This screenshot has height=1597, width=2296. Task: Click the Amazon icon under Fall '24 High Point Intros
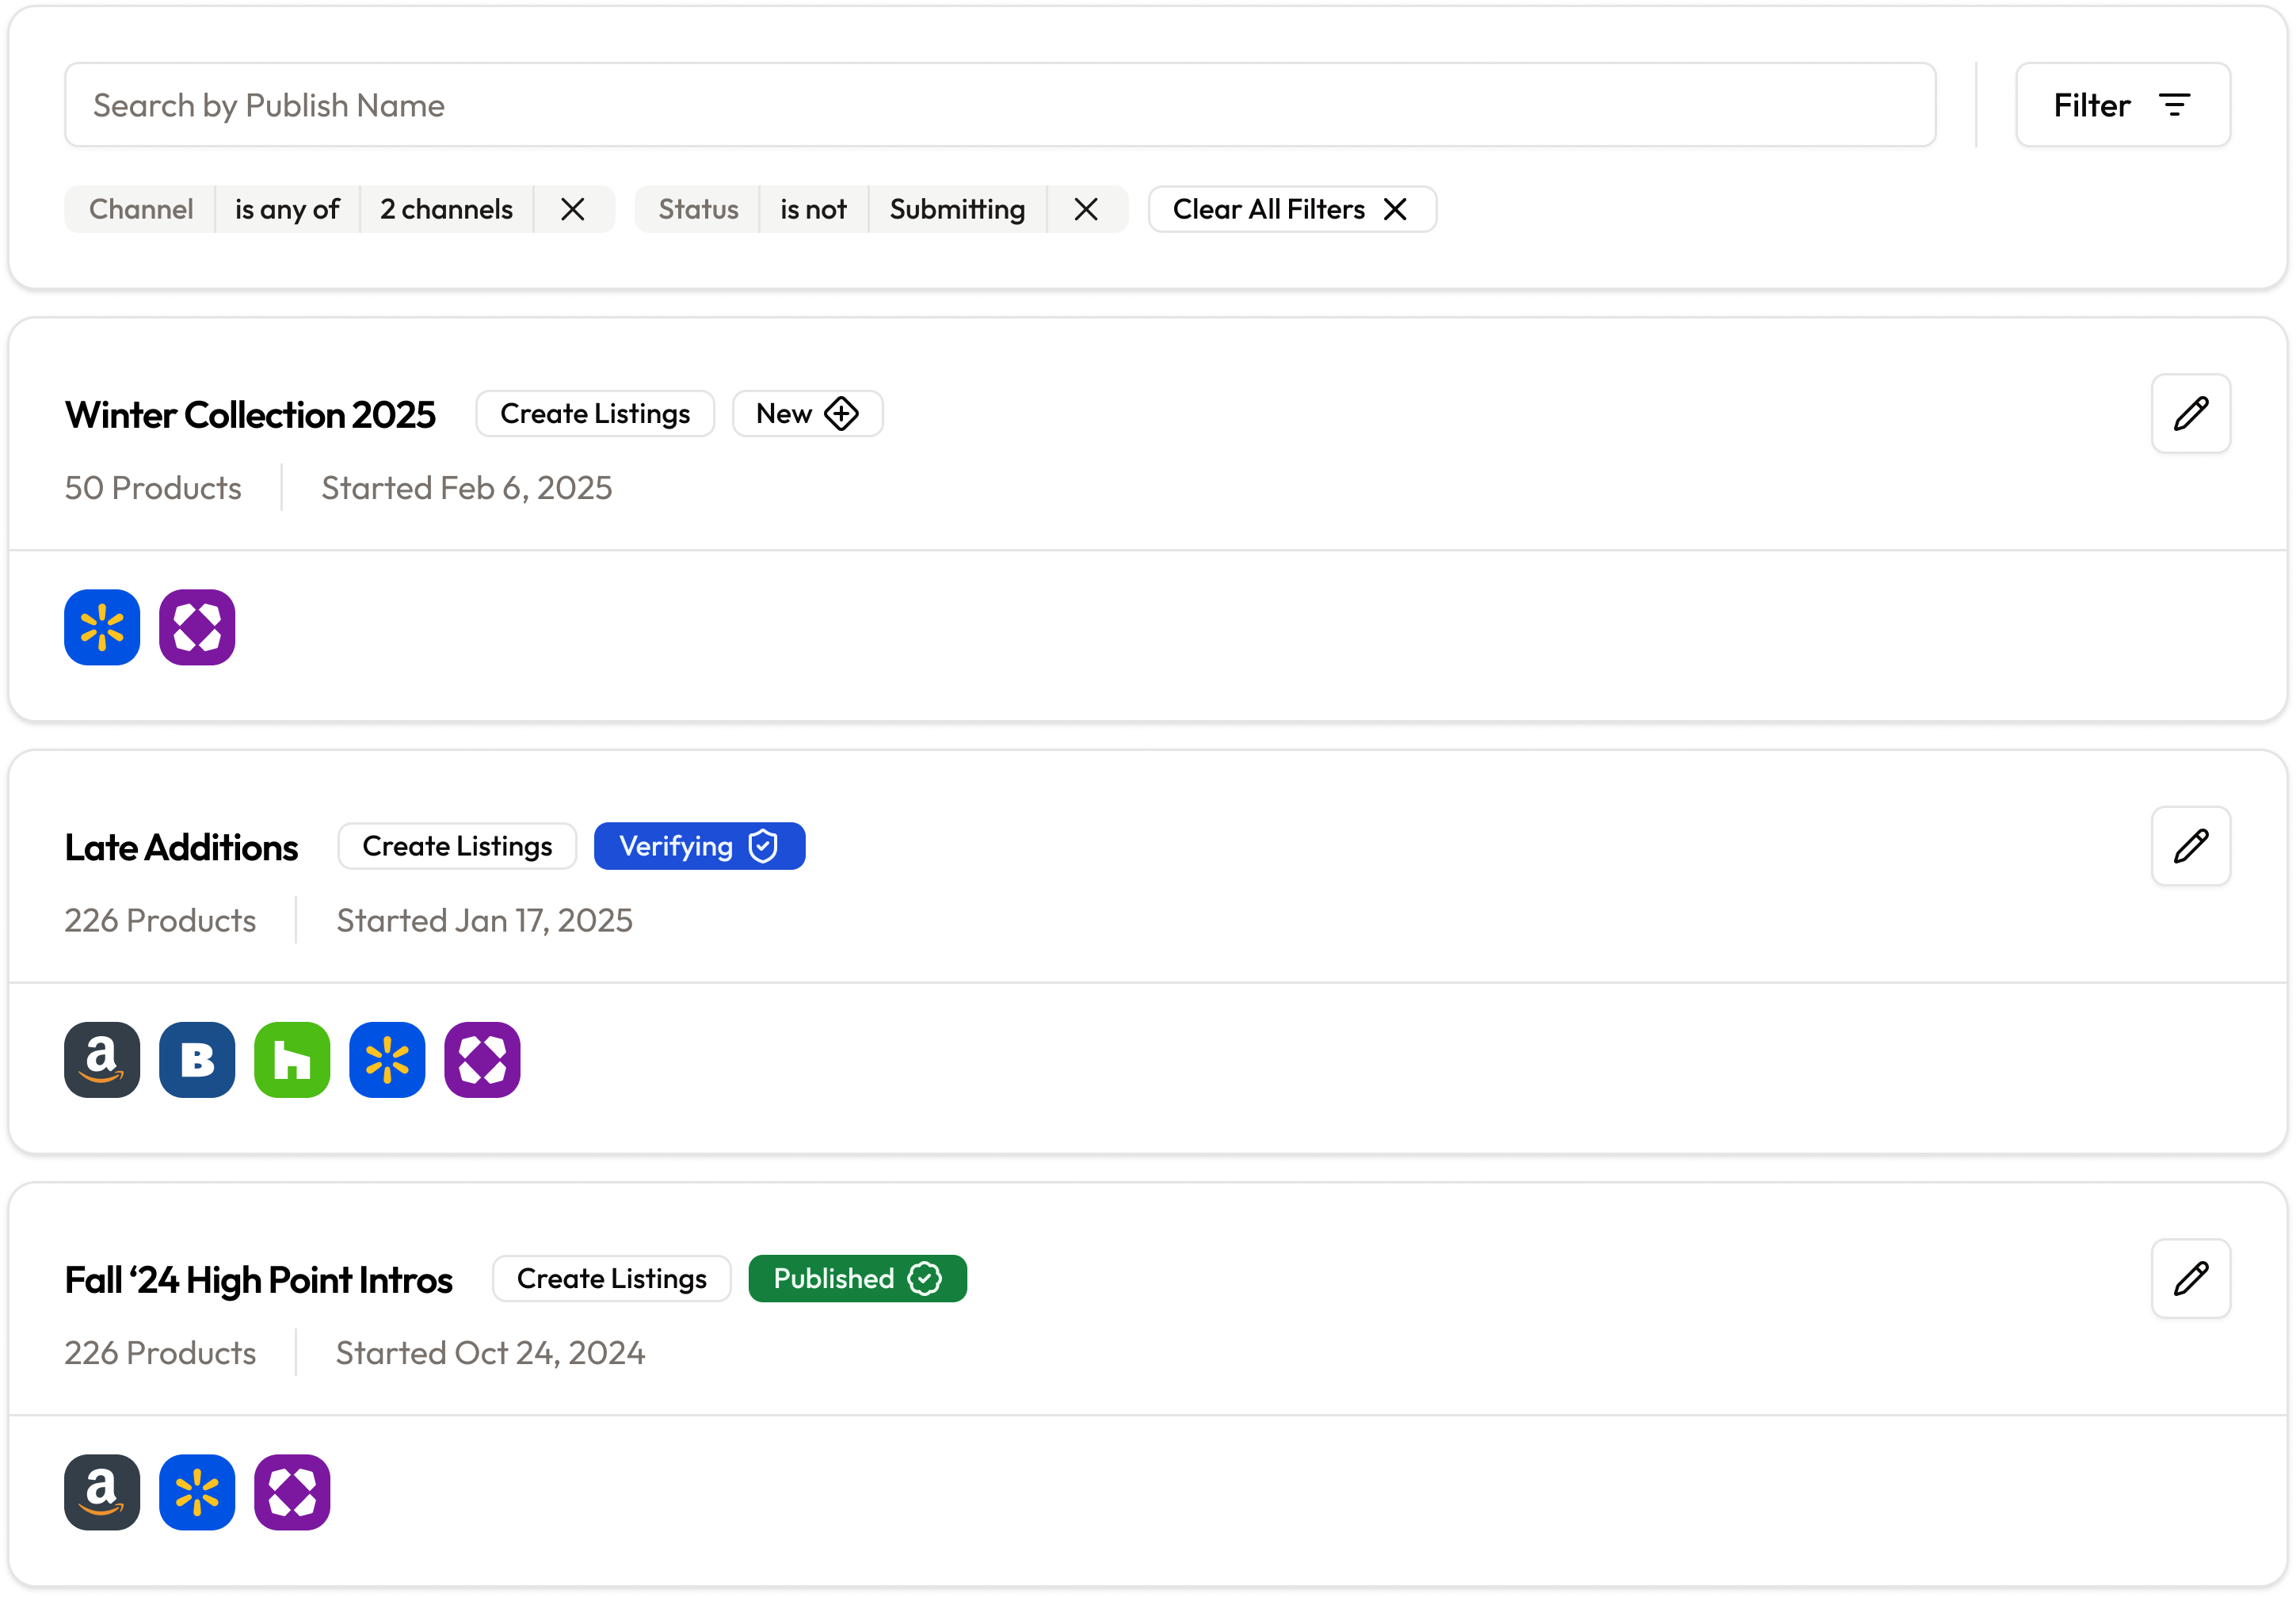pyautogui.click(x=102, y=1491)
